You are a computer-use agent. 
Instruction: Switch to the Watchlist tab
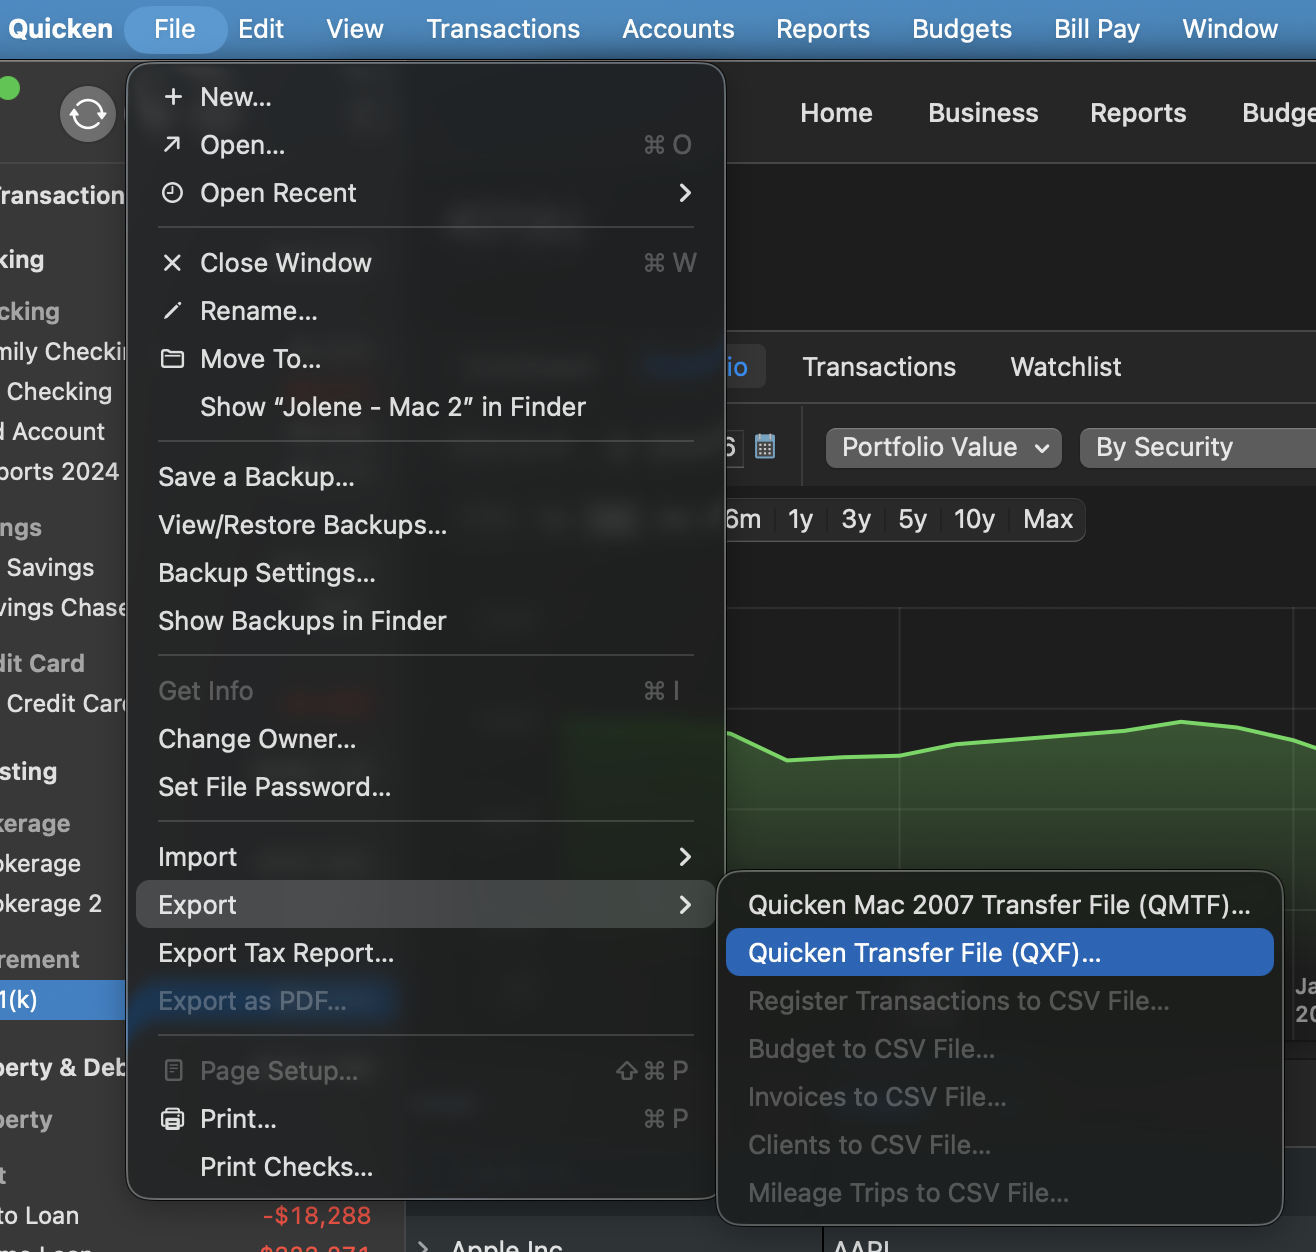pos(1066,367)
